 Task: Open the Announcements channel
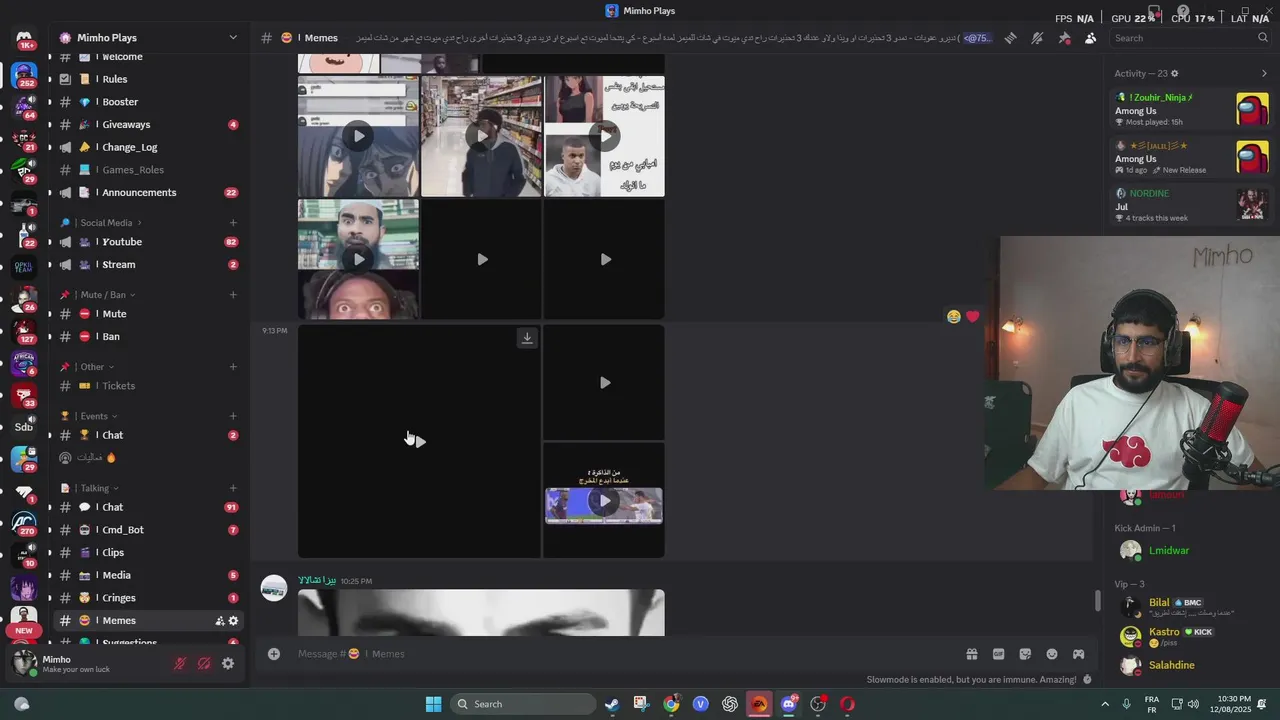tap(148, 193)
